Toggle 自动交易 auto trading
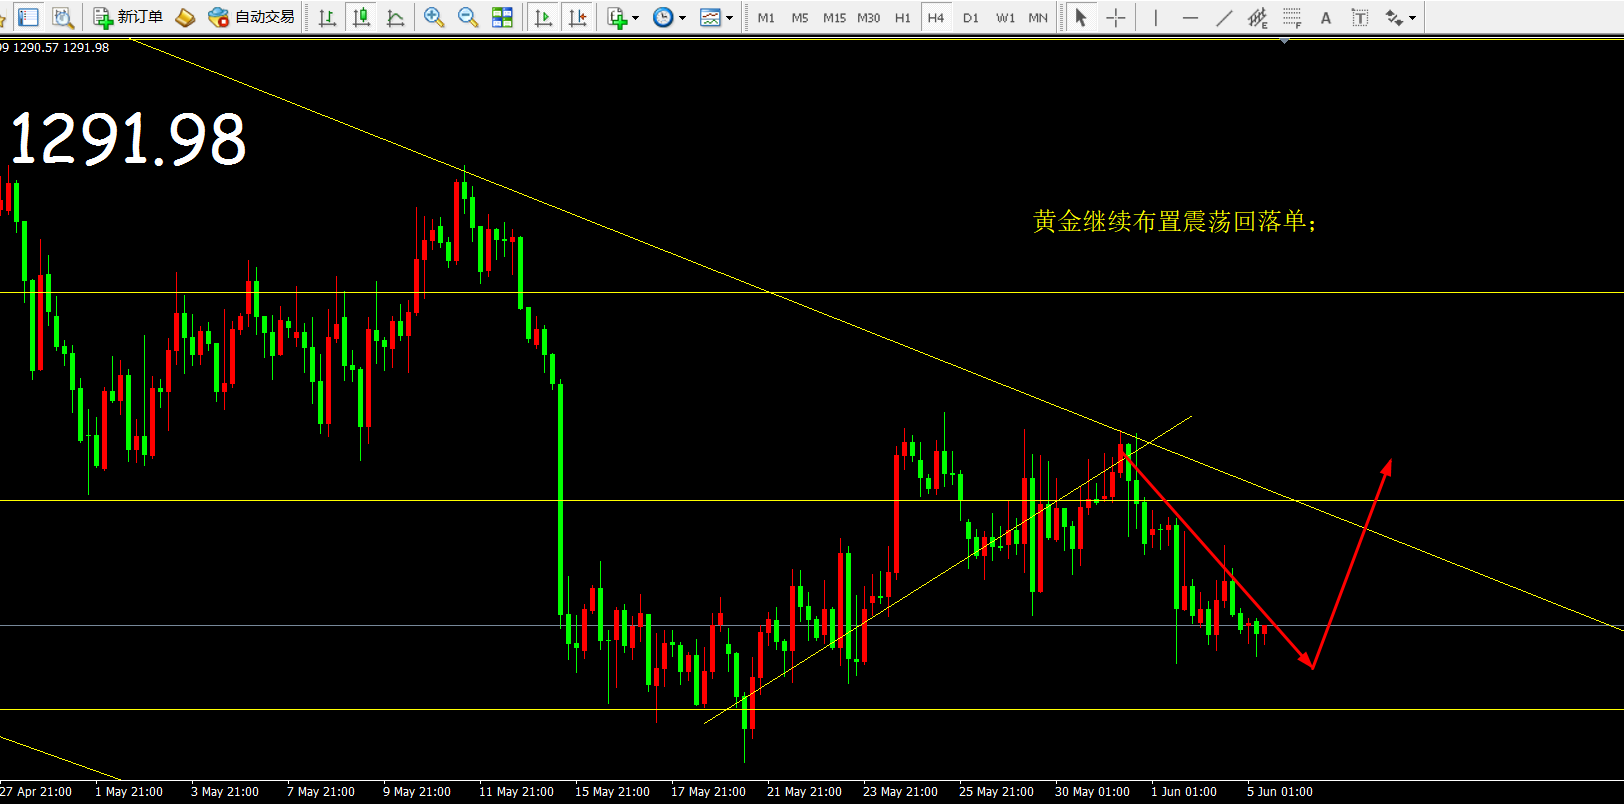The image size is (1624, 804). [251, 17]
